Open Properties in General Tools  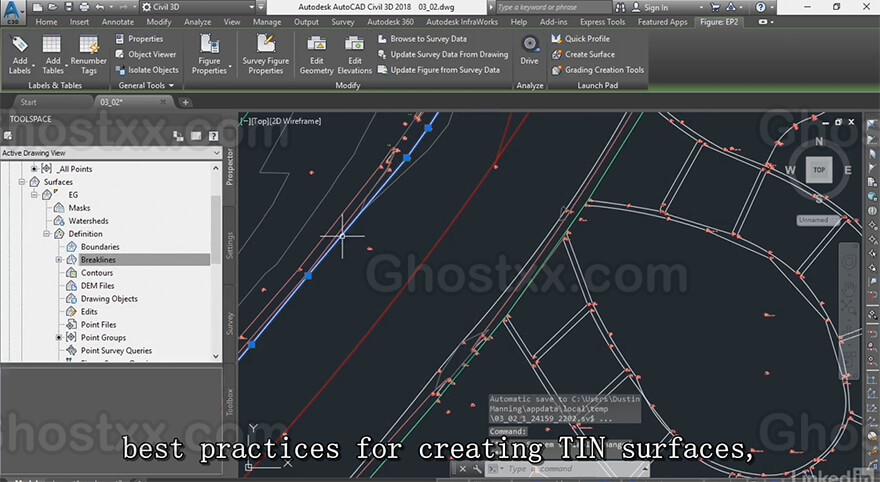point(139,39)
